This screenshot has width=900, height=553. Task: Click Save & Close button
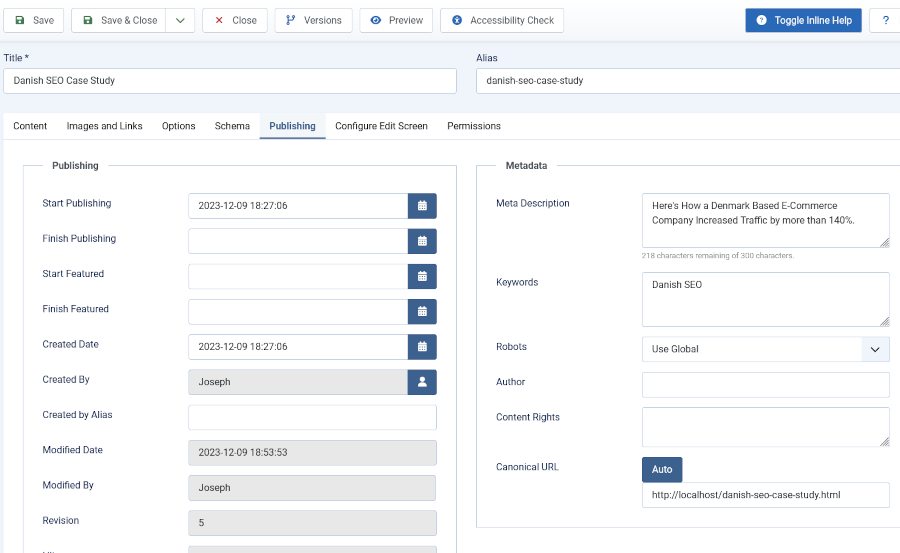(x=119, y=20)
